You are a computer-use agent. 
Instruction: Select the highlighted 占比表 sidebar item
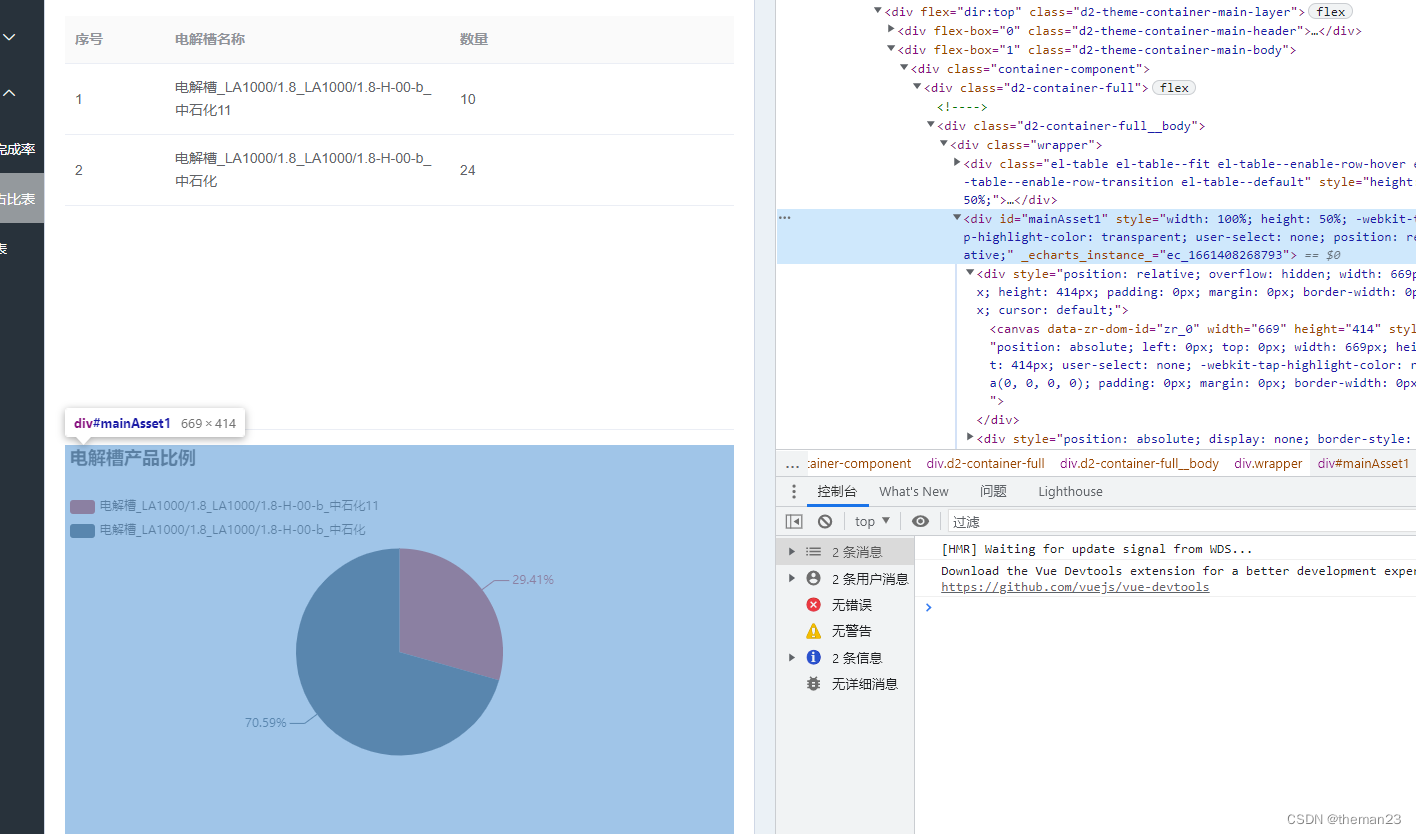tap(21, 199)
